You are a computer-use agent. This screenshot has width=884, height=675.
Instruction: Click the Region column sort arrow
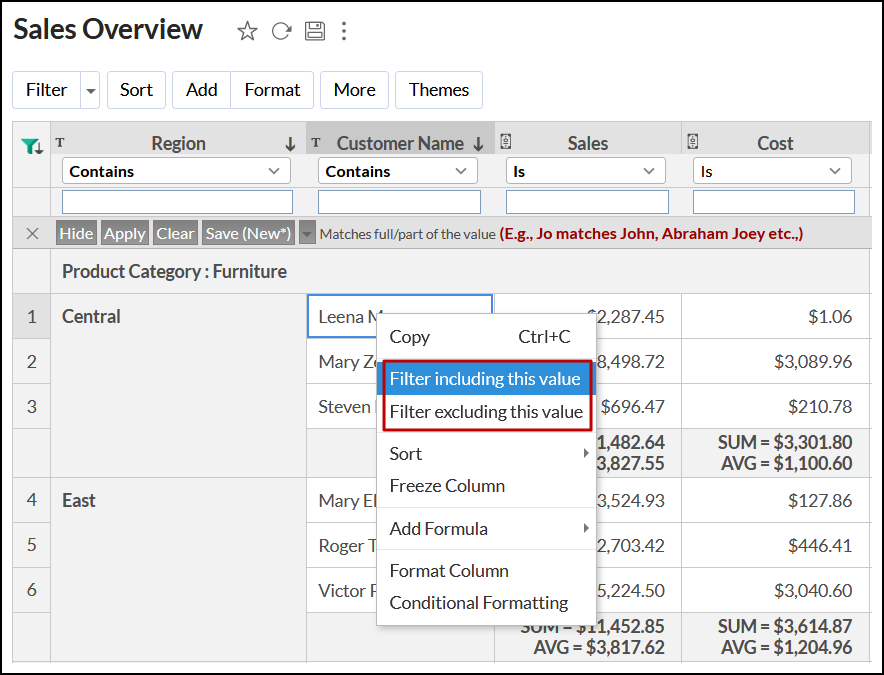point(290,144)
